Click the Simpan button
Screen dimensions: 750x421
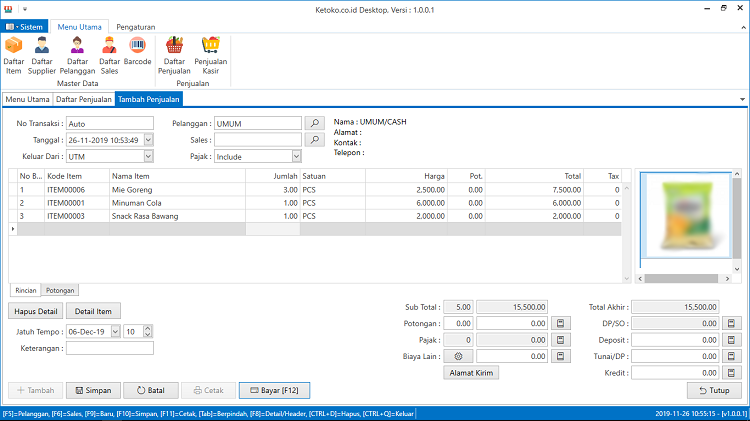click(x=93, y=390)
